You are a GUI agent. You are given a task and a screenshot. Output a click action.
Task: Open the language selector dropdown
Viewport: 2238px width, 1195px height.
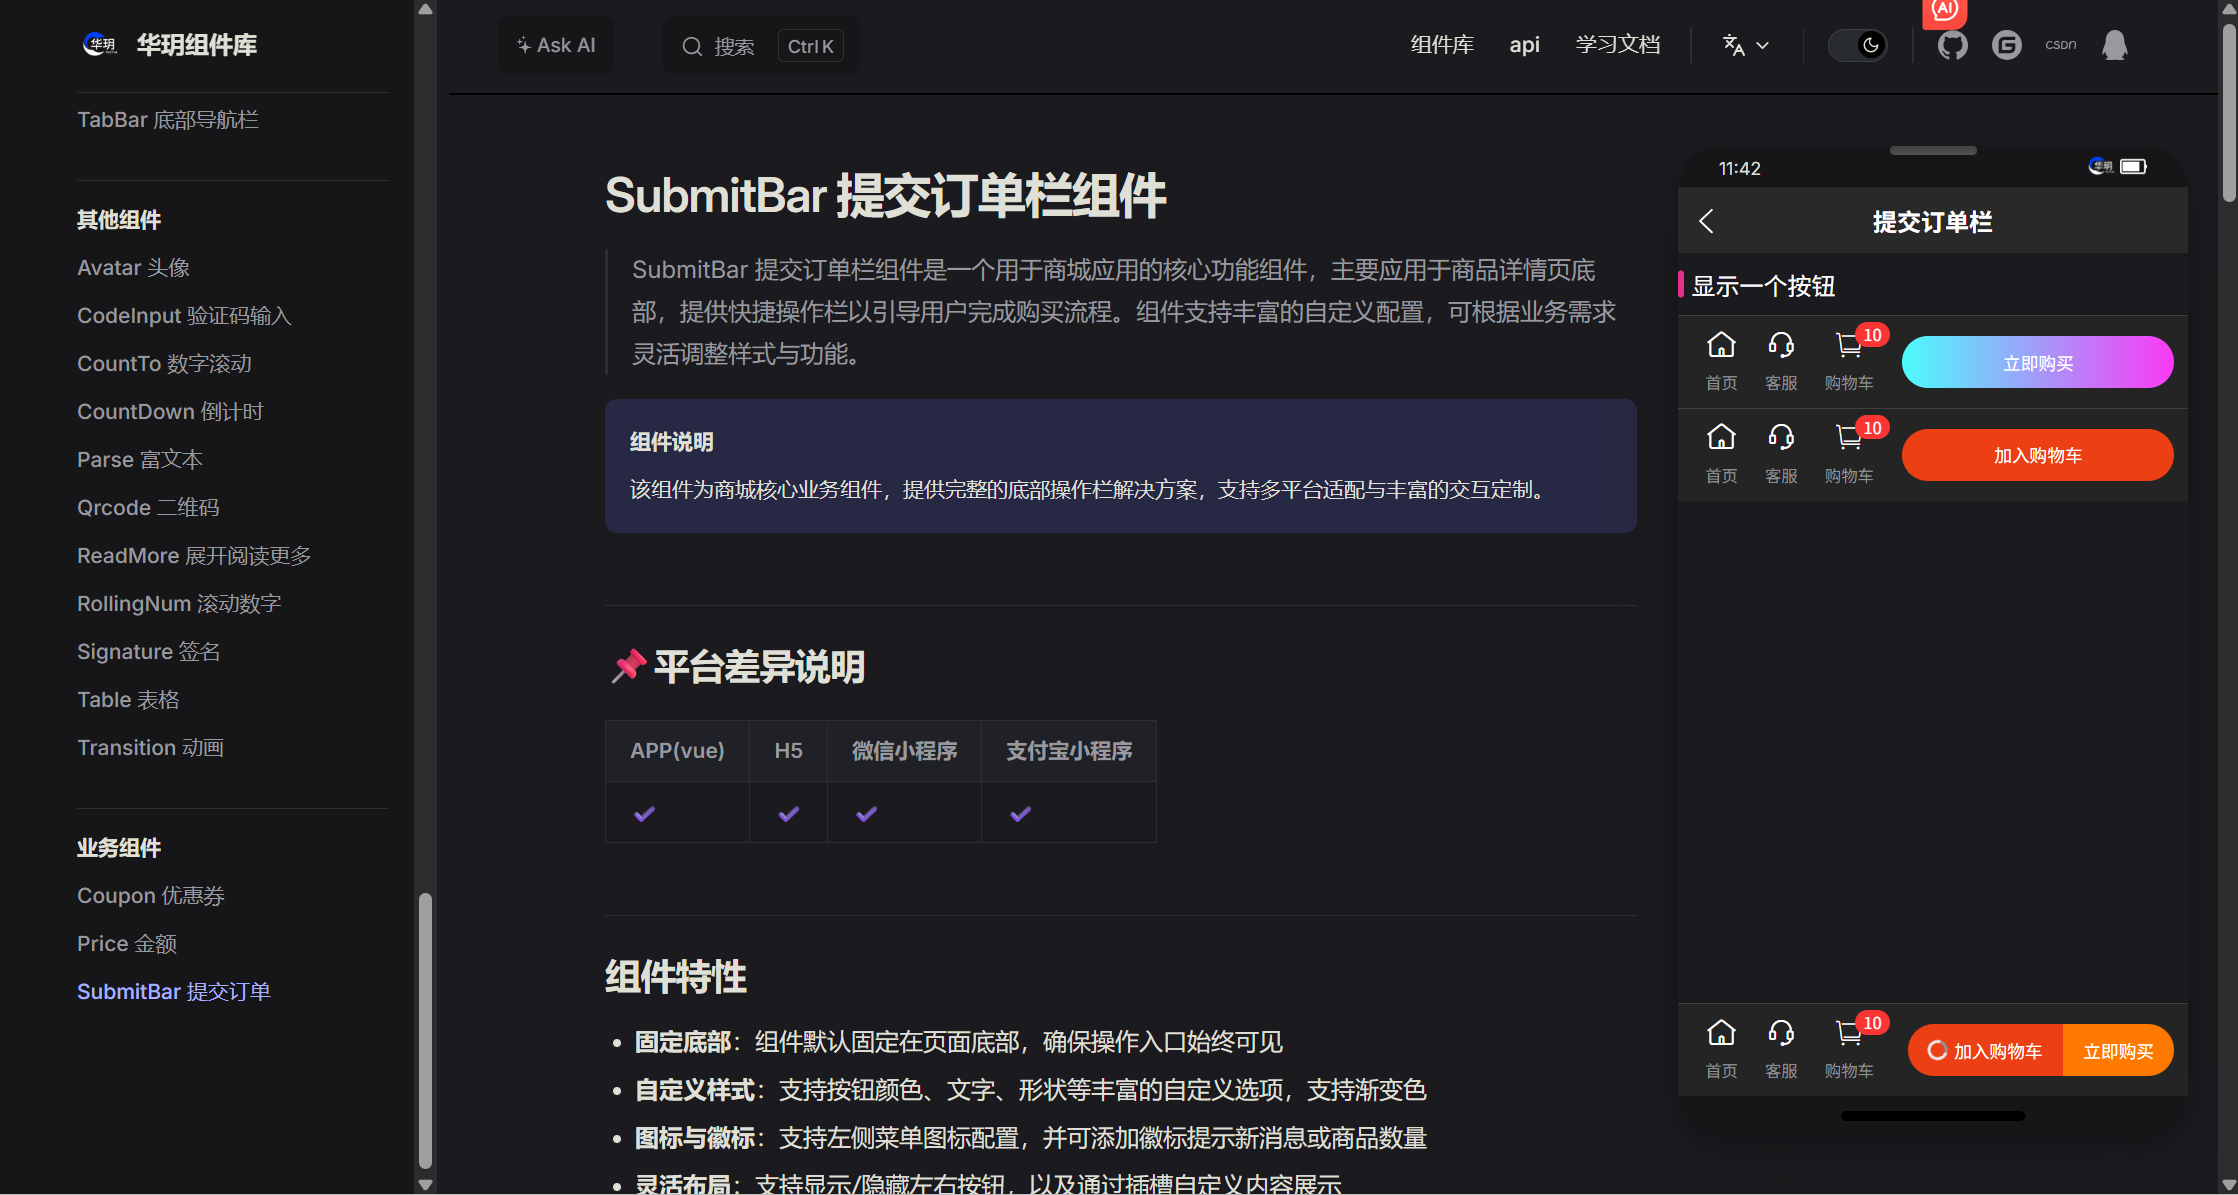pos(1744,45)
